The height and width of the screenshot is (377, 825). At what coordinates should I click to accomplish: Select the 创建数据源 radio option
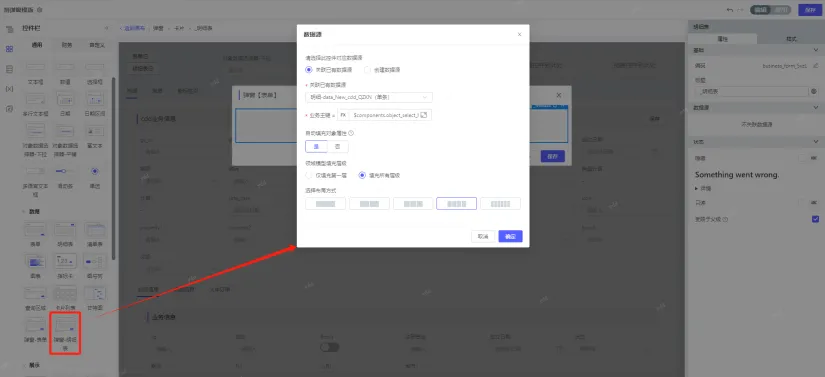382,70
